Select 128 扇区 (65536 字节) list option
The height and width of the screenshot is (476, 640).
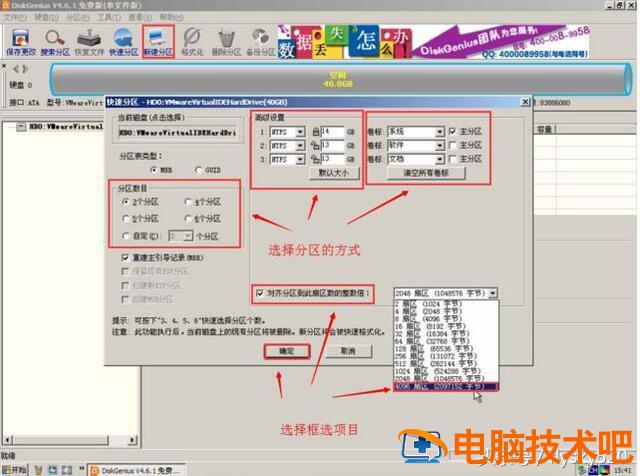click(446, 349)
